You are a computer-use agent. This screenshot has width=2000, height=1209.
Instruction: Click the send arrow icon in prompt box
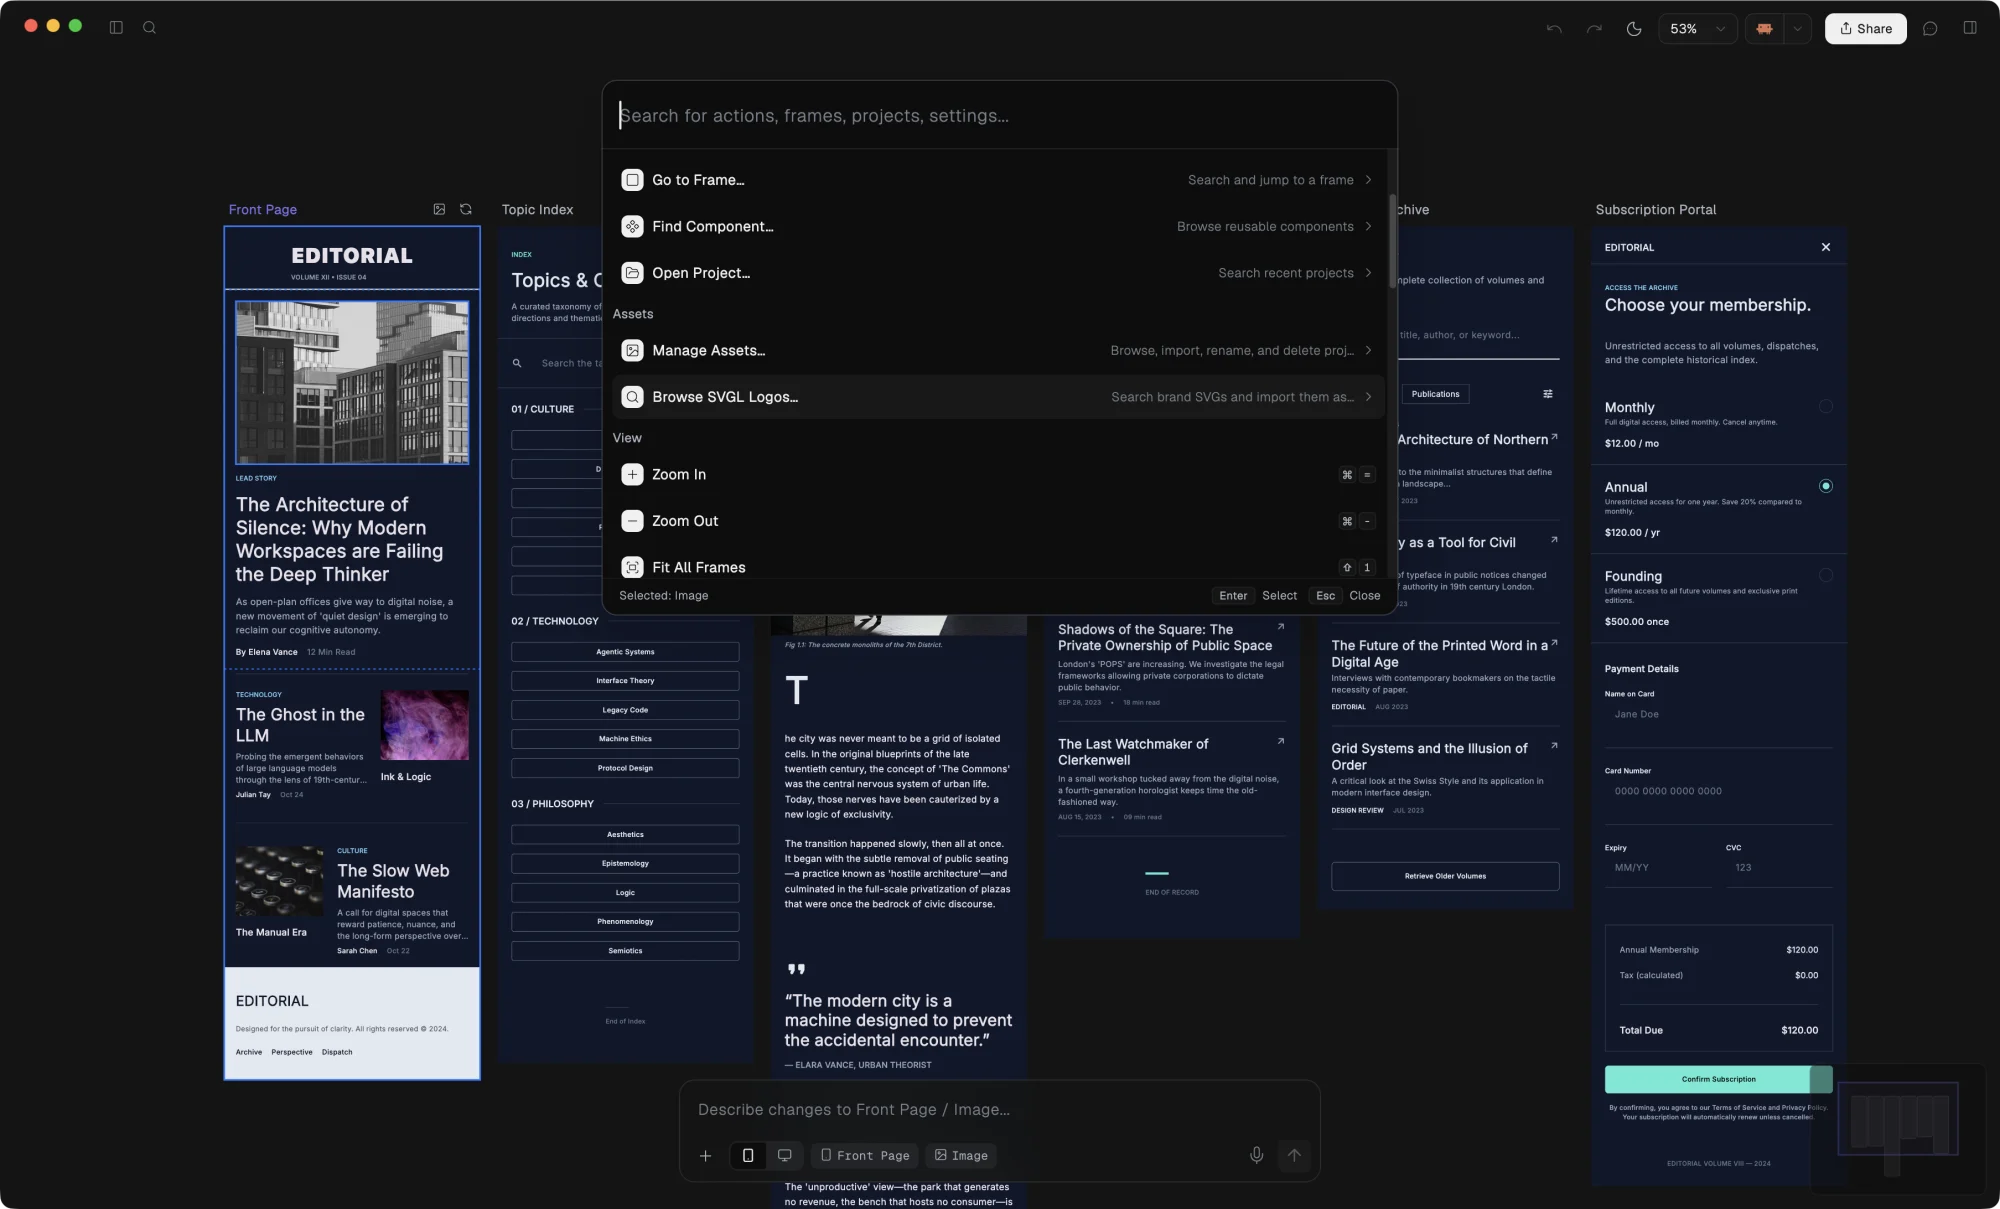point(1294,1156)
